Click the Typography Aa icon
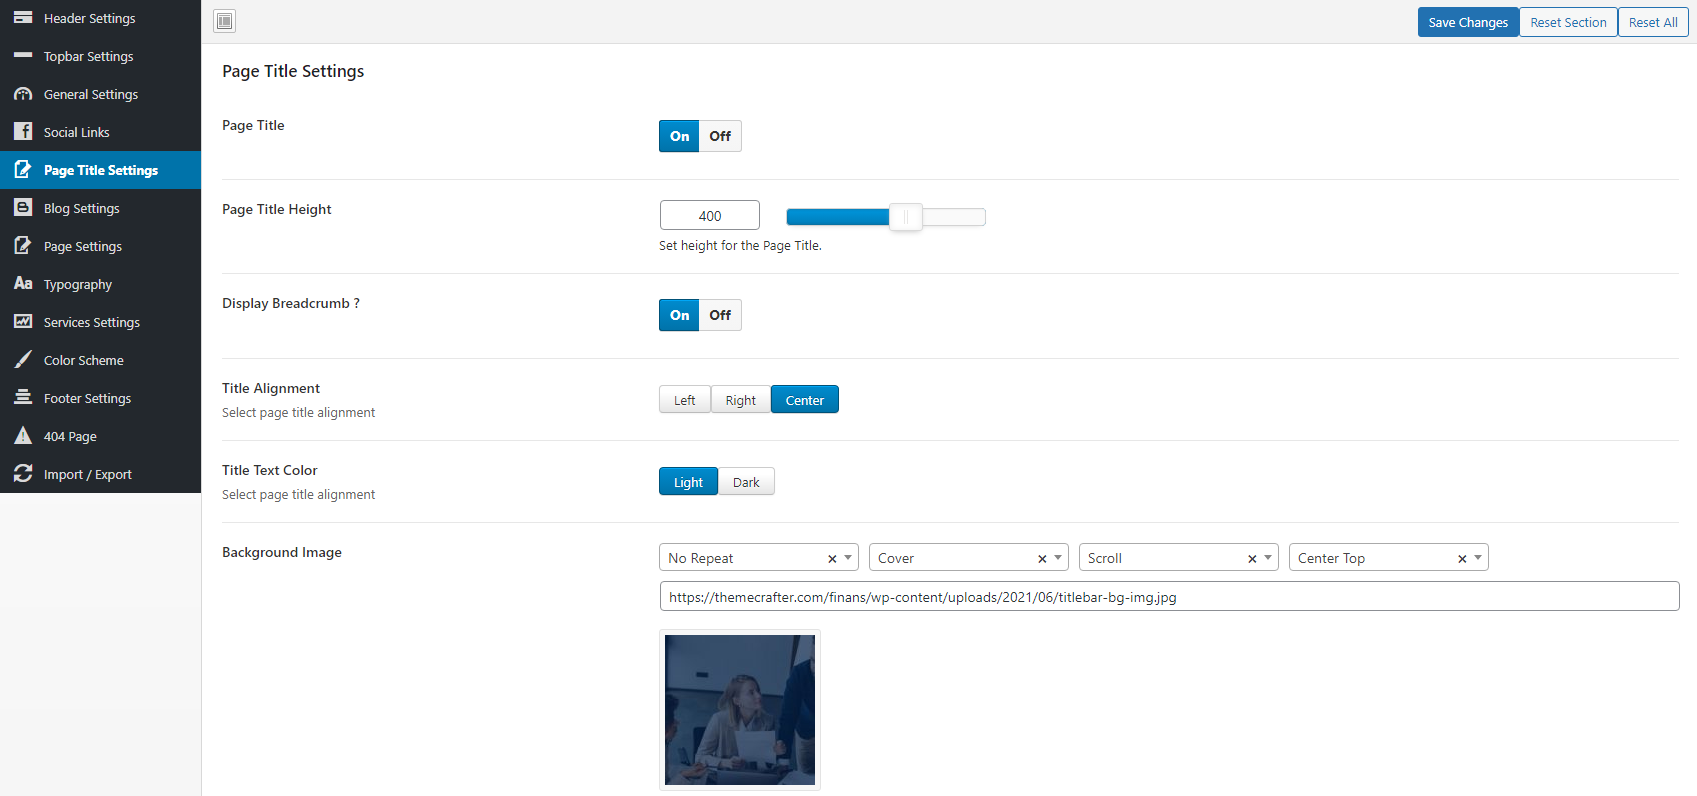This screenshot has height=796, width=1697. pos(23,284)
